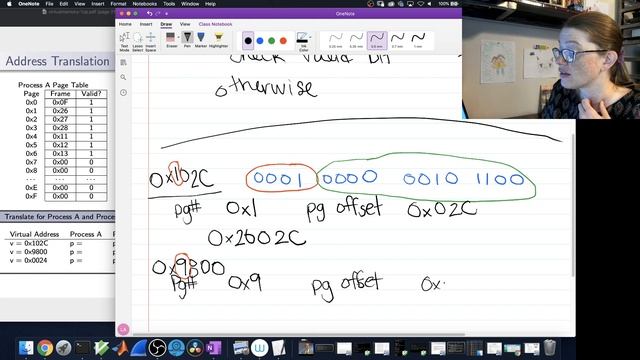
Task: Select the Eraser tool
Action: tap(171, 40)
